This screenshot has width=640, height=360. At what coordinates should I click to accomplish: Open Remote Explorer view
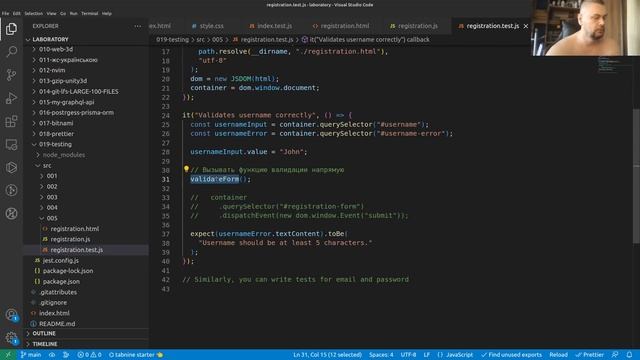coord(11,144)
